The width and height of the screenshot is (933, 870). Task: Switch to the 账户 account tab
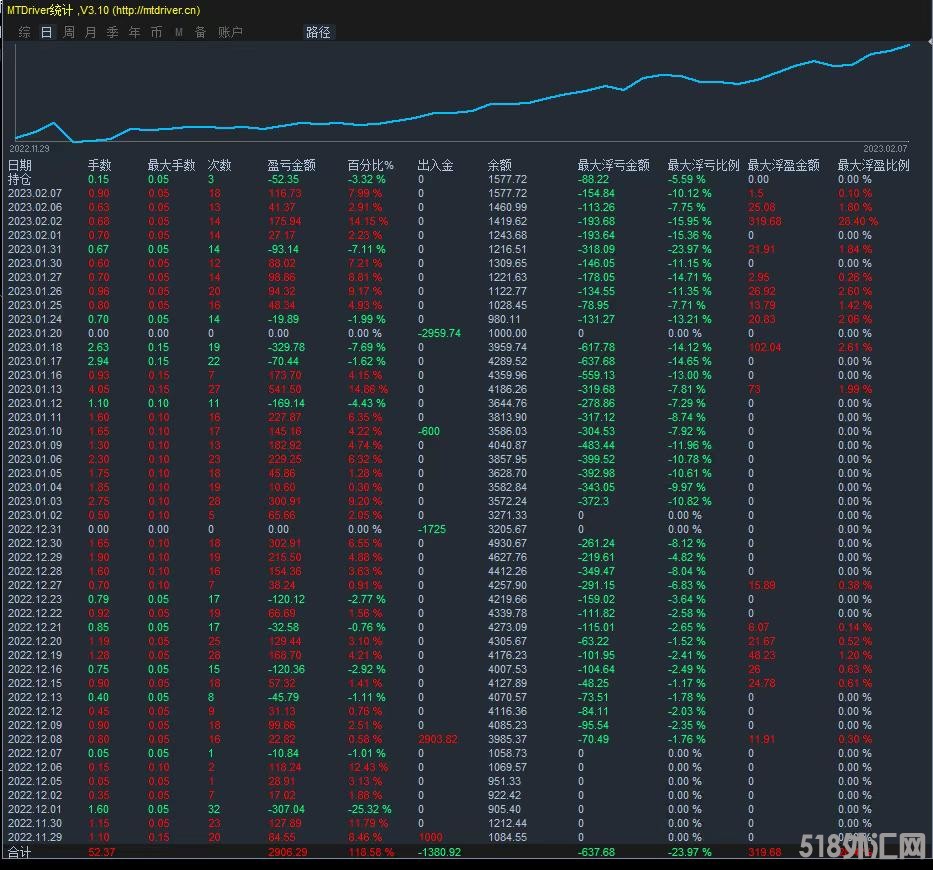[230, 32]
